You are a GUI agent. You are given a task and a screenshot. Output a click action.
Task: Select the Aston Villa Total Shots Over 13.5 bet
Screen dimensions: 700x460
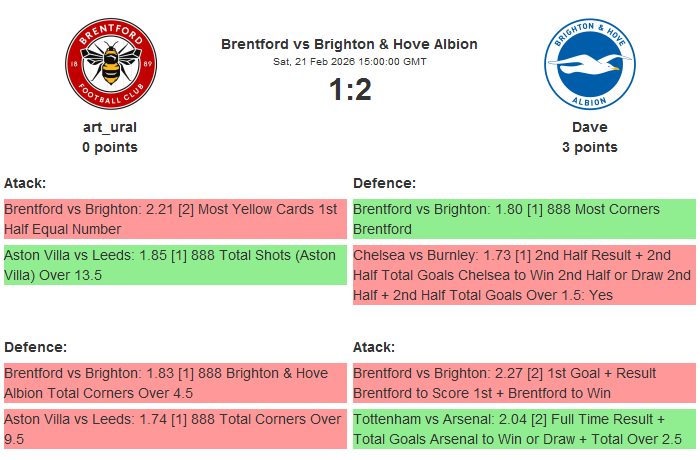pos(175,265)
